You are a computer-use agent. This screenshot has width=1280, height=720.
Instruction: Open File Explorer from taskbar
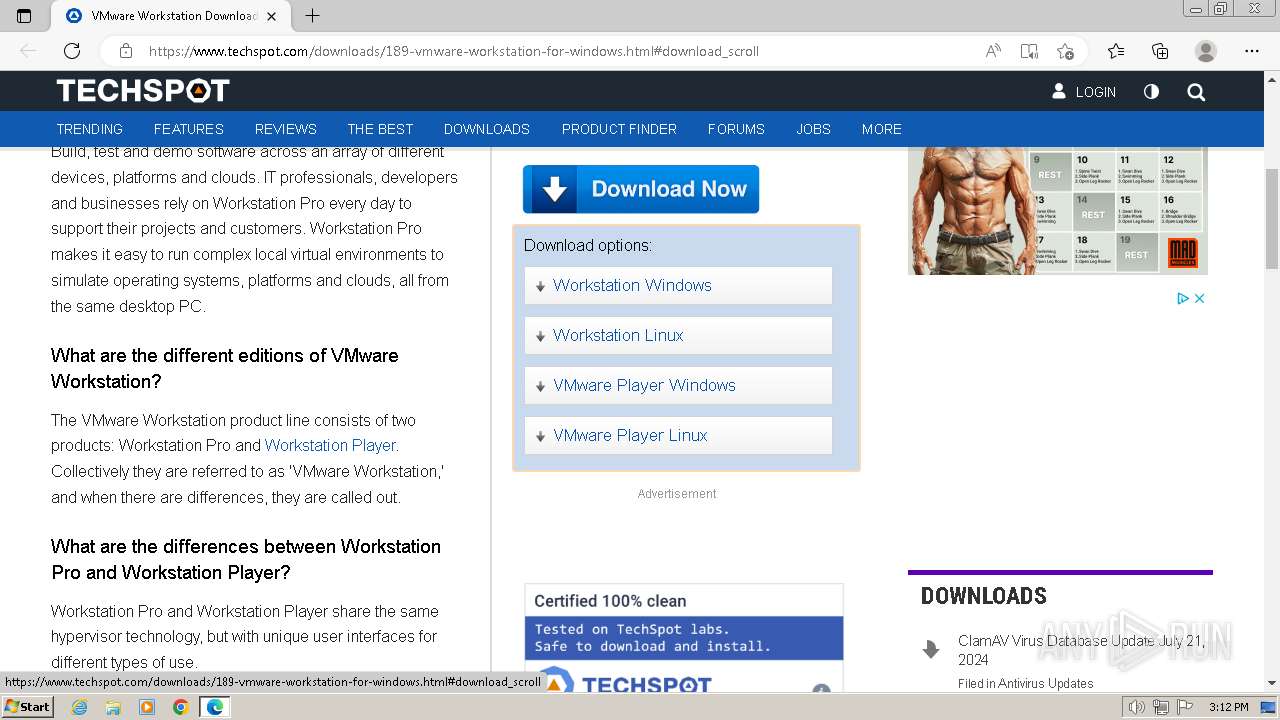point(113,707)
